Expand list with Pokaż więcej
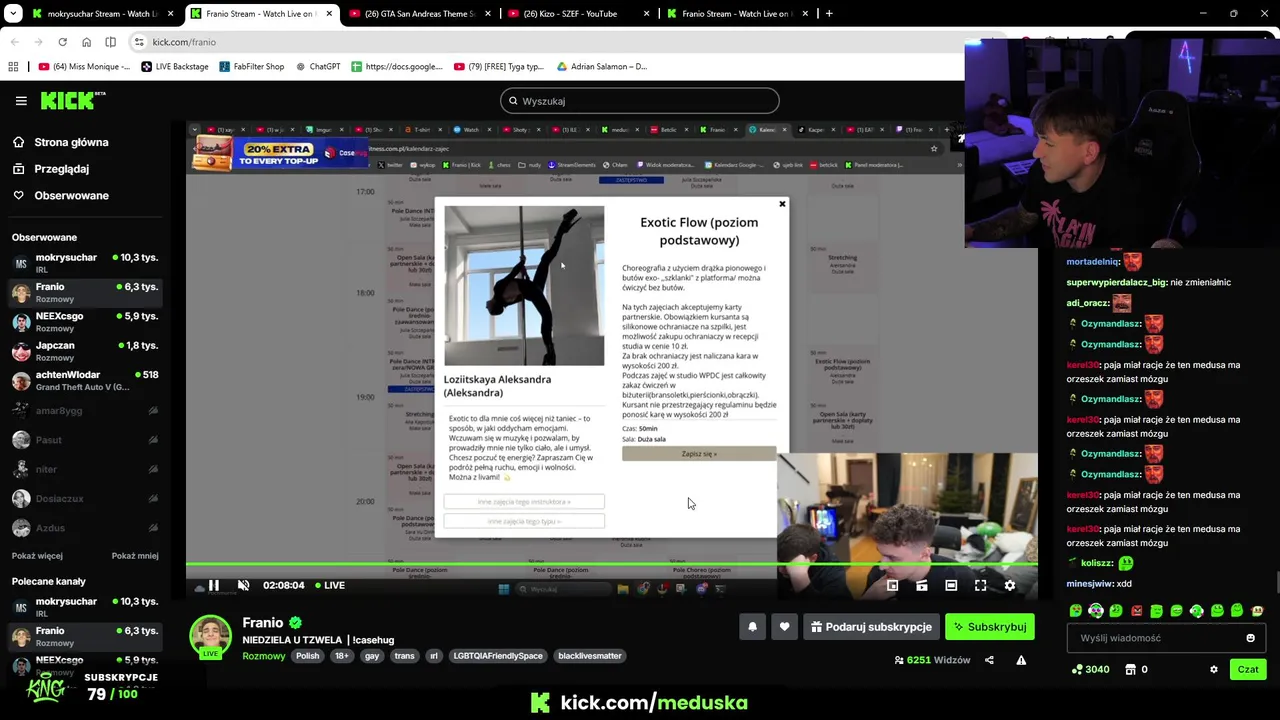 pos(37,556)
